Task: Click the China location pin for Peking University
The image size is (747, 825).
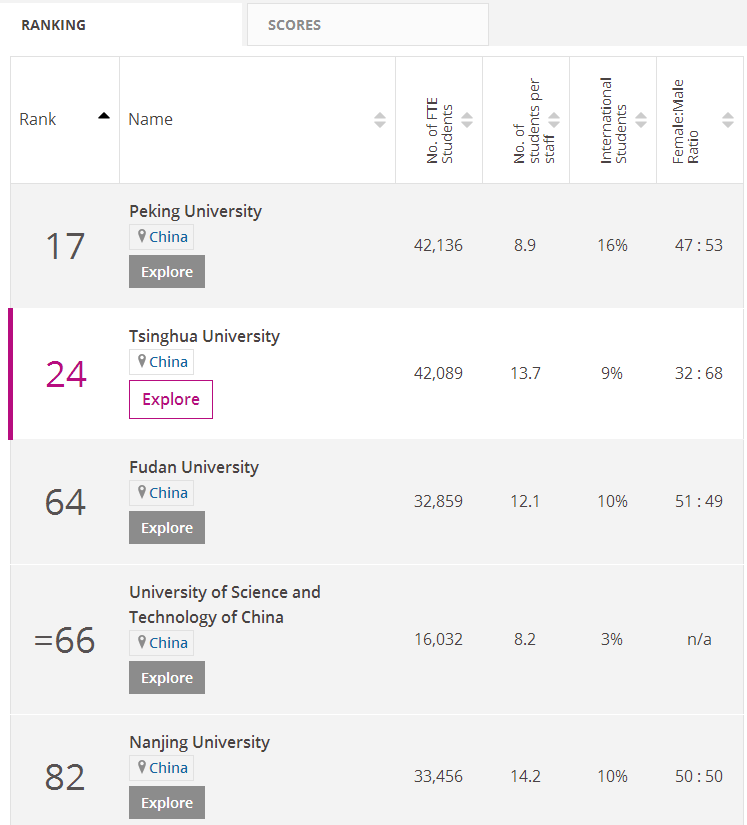Action: click(x=161, y=236)
